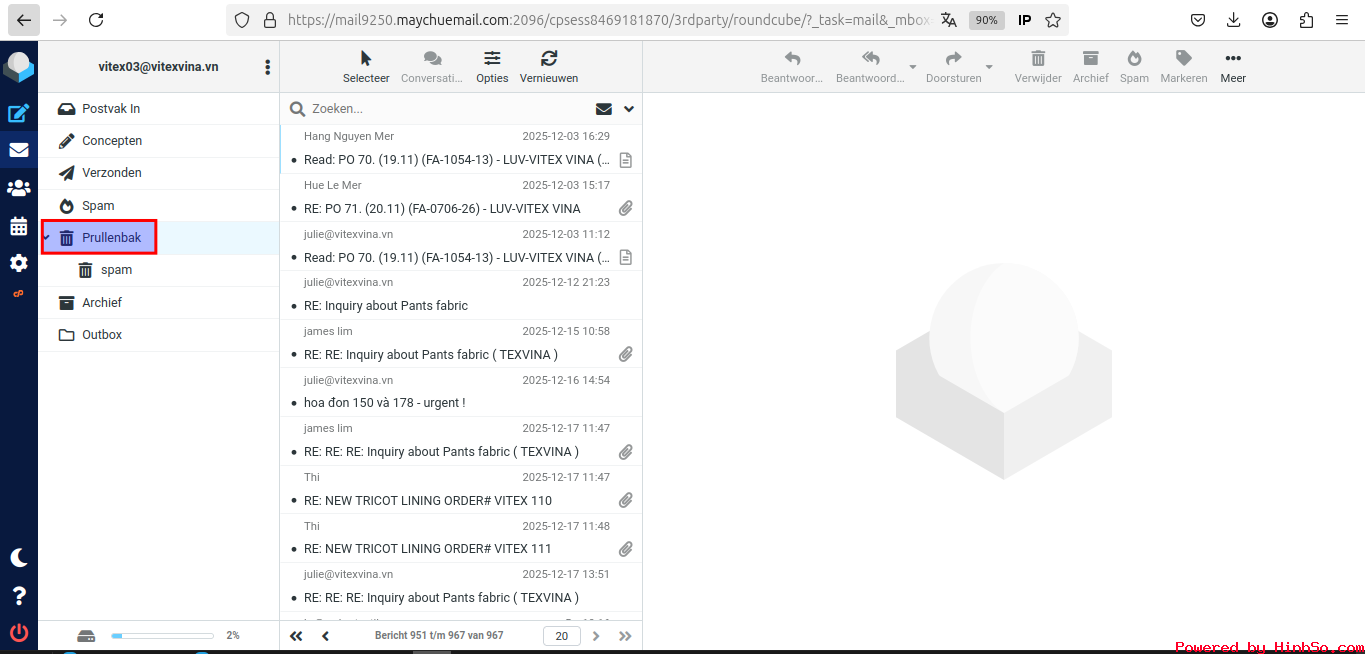1365x654 pixels.
Task: Open the Calendar sidebar icon
Action: (18, 226)
